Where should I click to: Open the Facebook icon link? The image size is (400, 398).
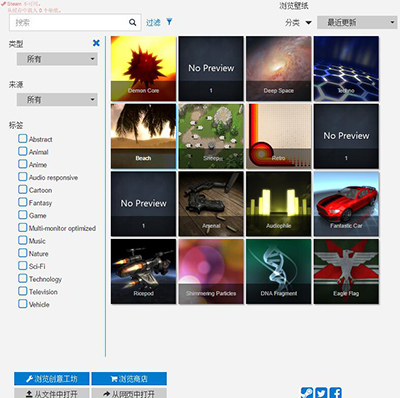click(x=336, y=393)
